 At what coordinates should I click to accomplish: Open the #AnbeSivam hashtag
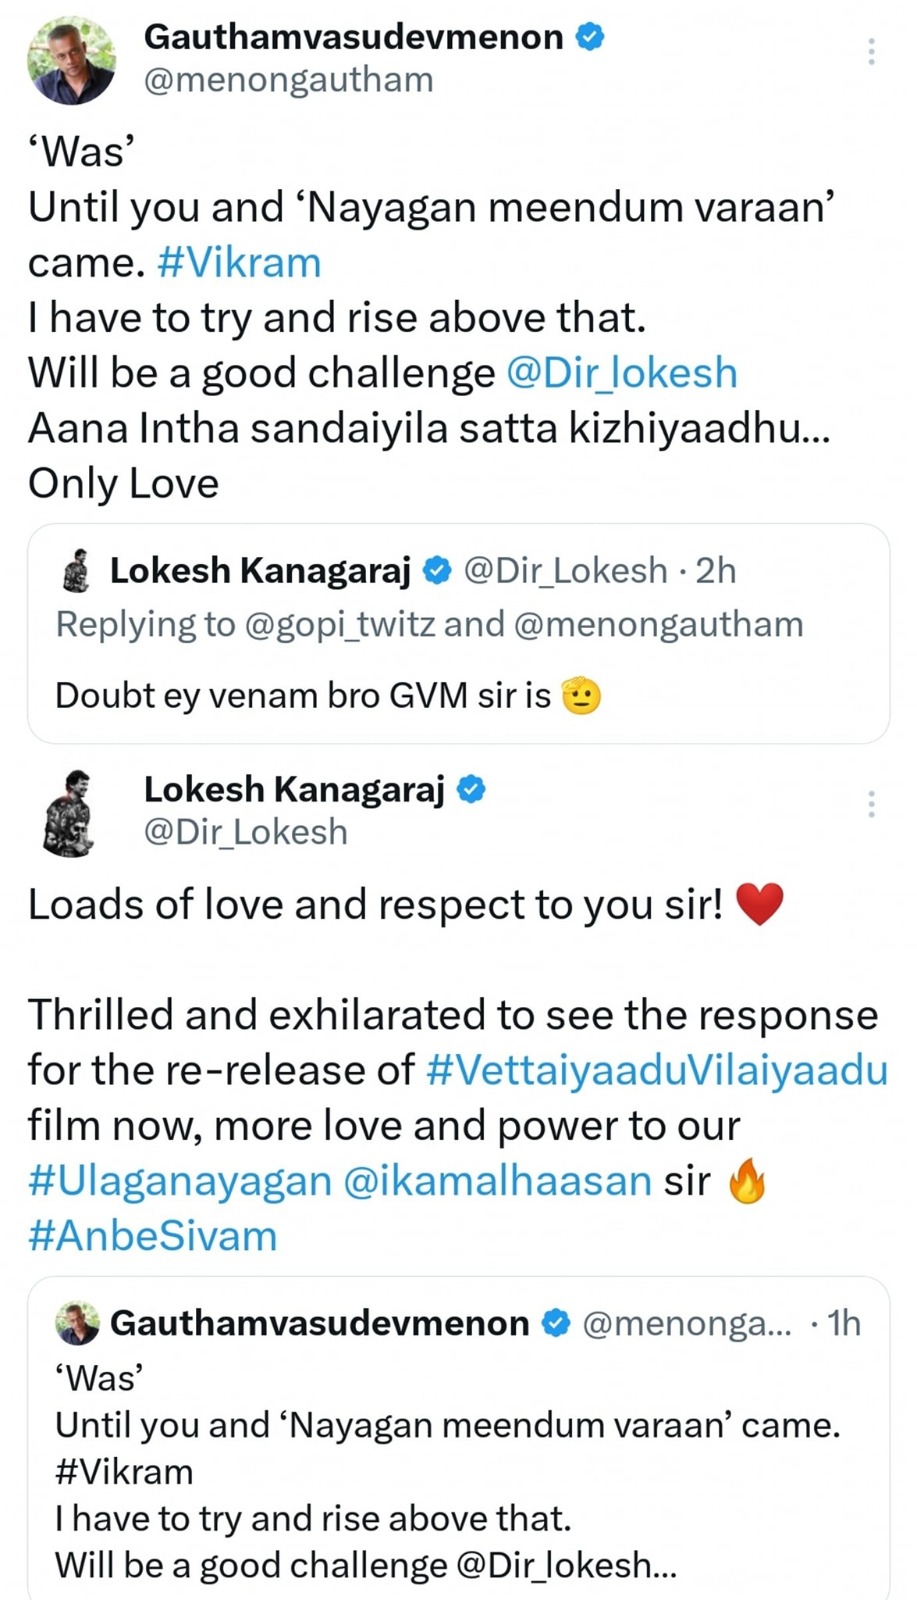[x=152, y=1236]
